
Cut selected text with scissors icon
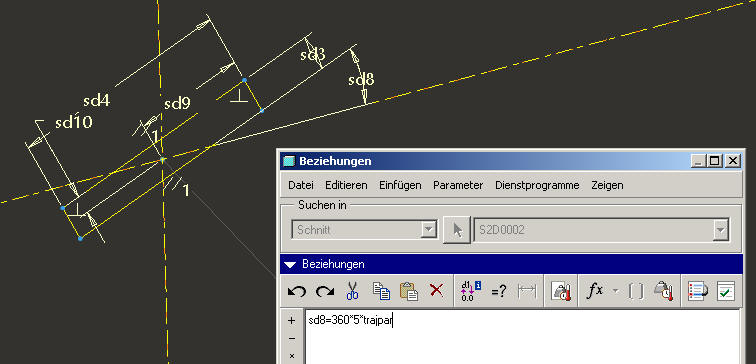coord(352,291)
